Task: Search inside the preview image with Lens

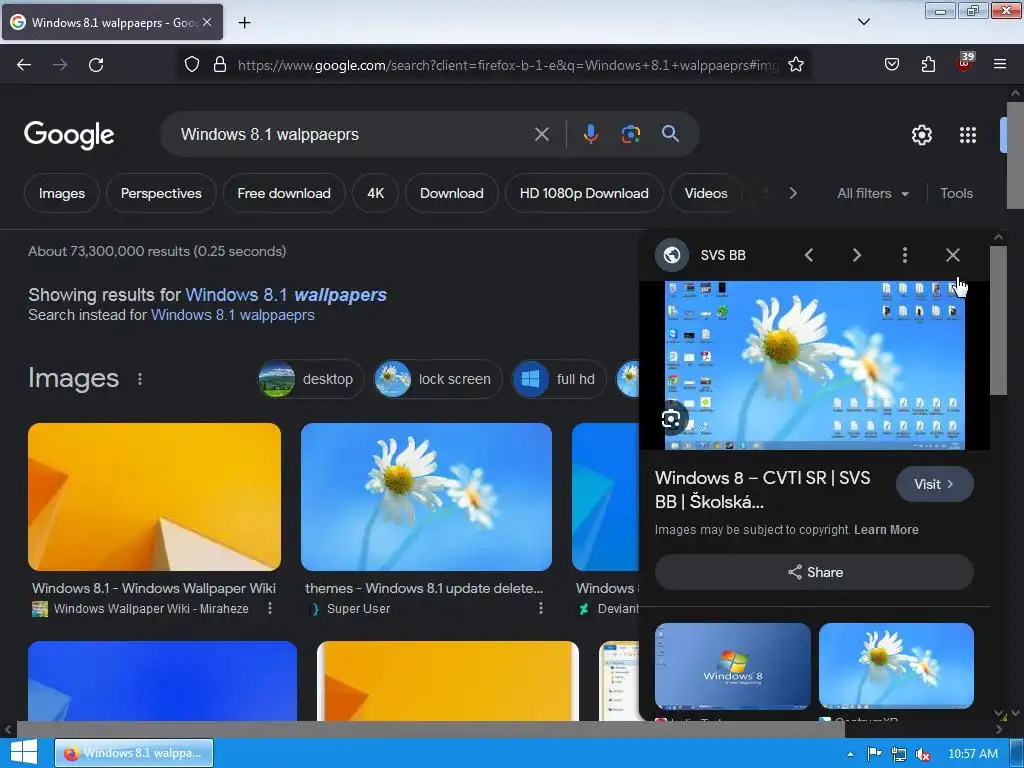Action: click(671, 419)
